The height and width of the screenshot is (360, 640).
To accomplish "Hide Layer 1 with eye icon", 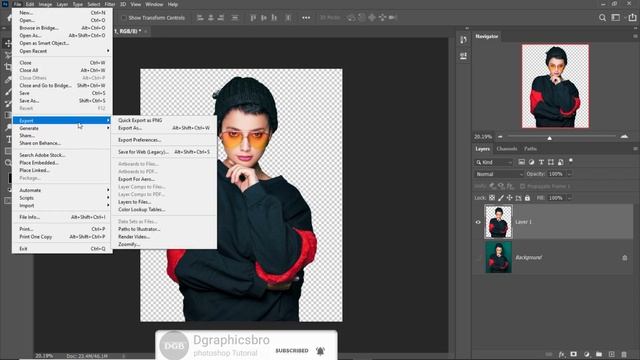I will [478, 222].
